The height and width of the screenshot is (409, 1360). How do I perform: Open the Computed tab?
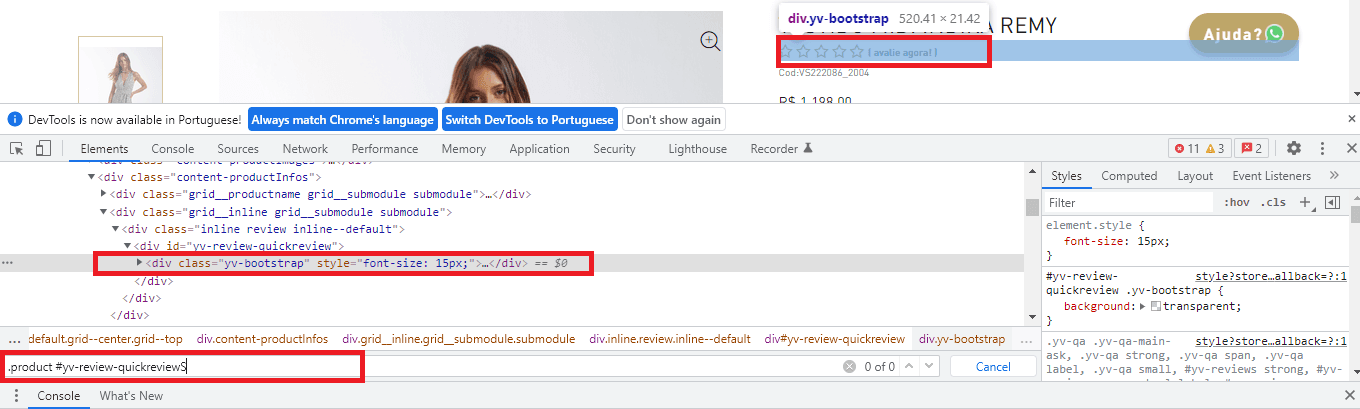coord(1129,176)
